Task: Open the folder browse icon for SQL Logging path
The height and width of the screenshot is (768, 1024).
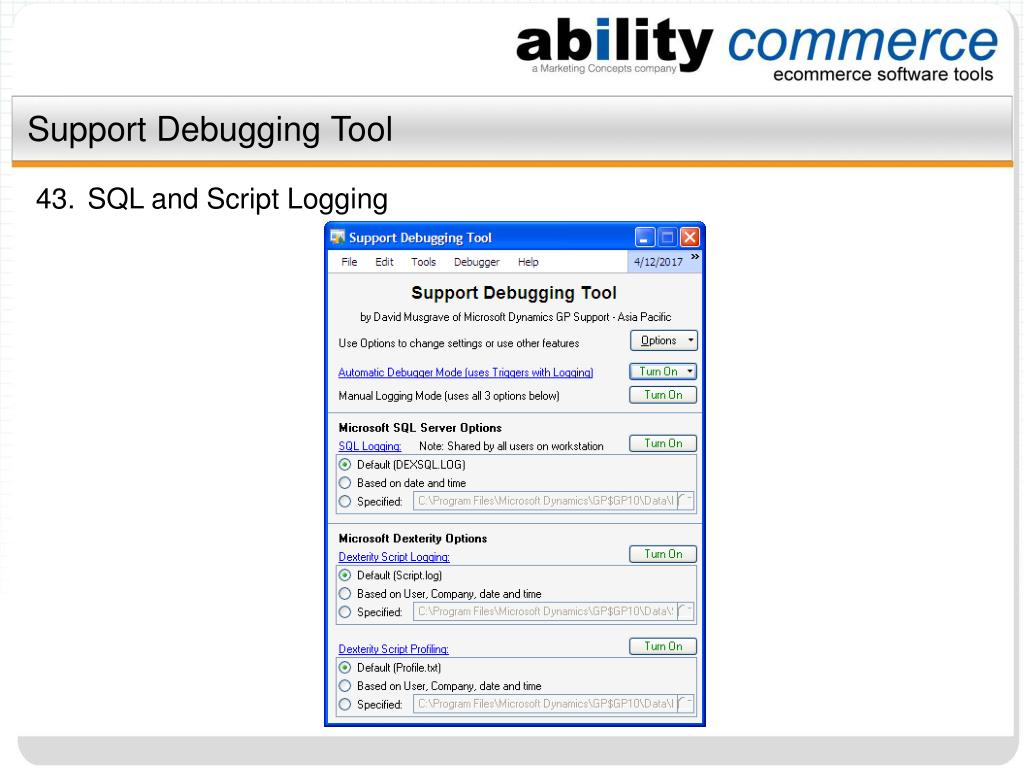Action: 685,501
